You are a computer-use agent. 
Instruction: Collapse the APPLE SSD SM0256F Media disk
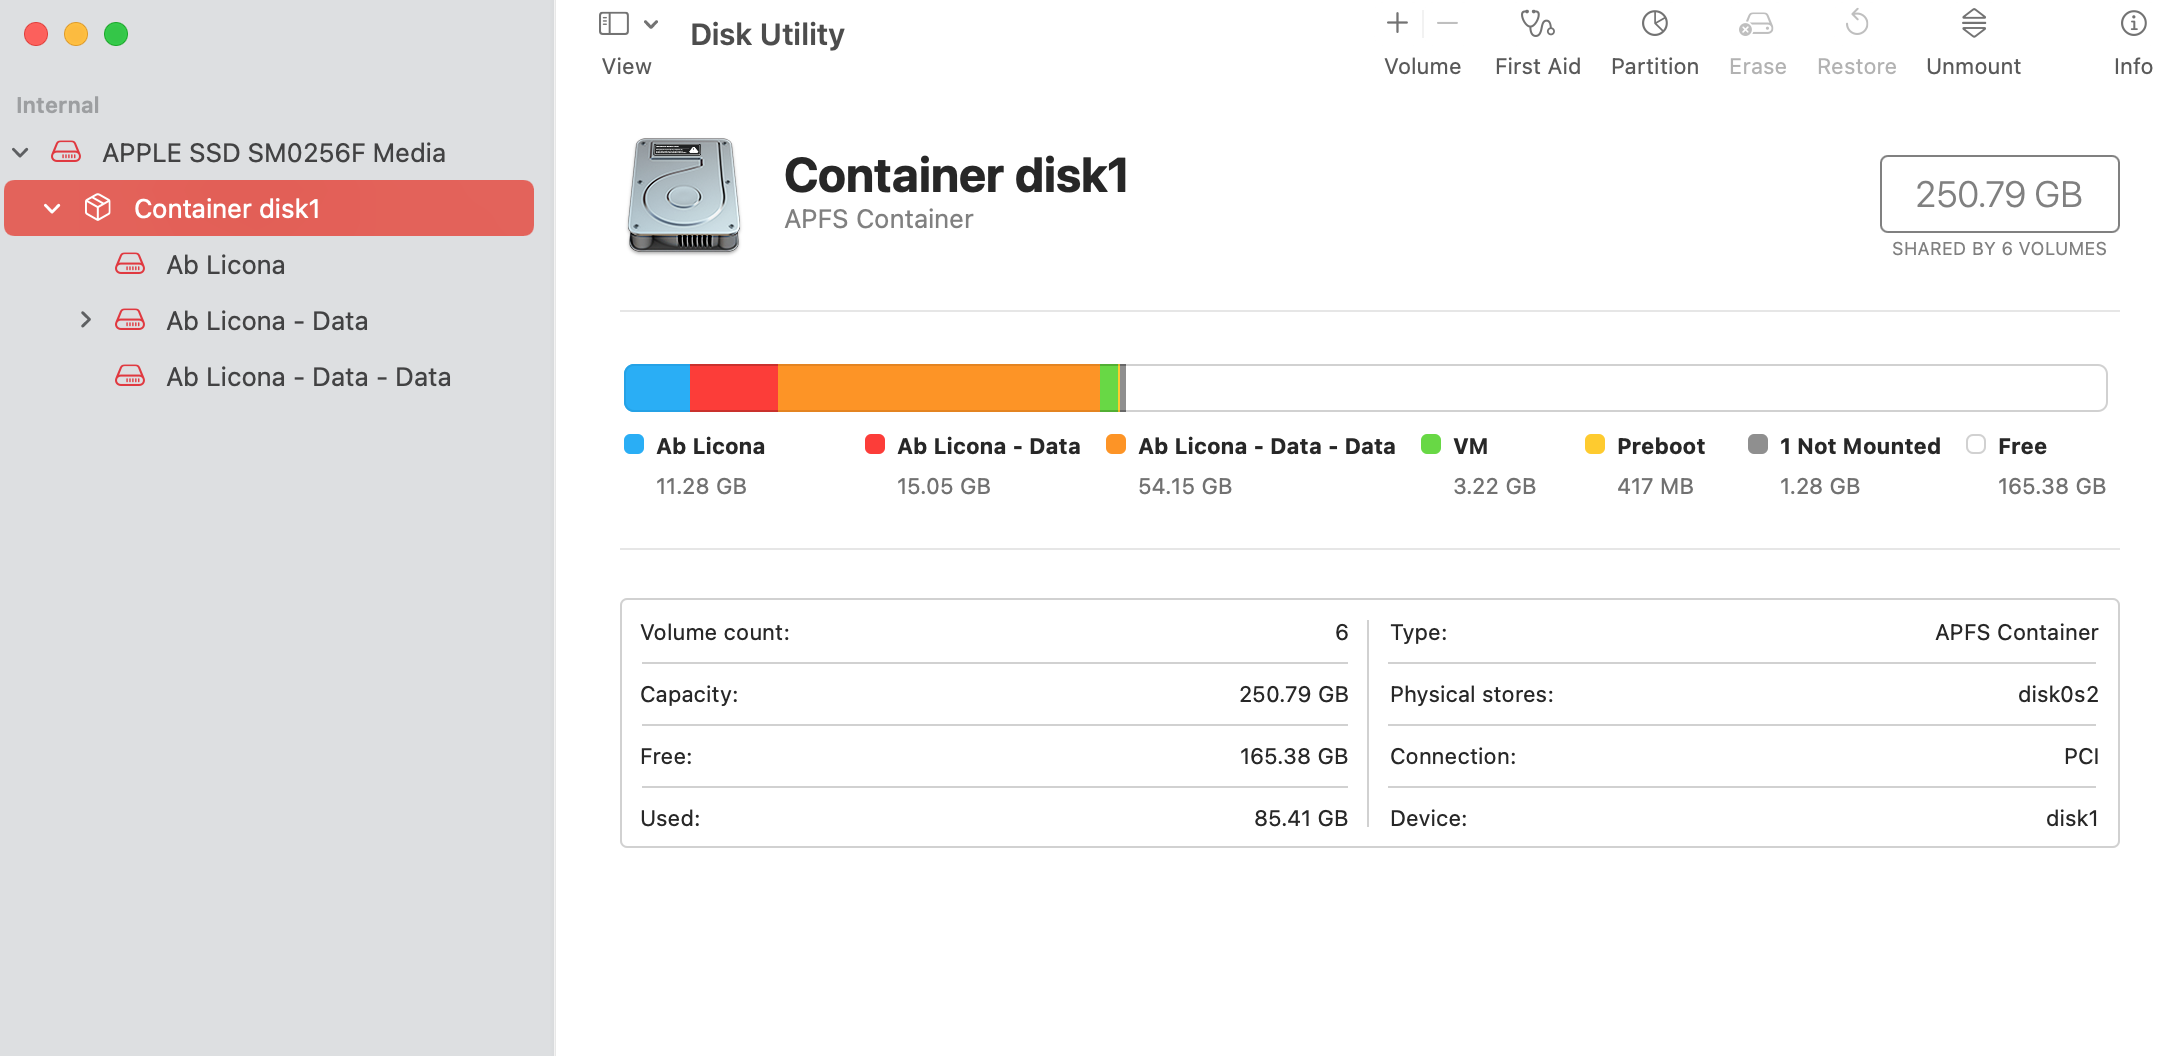(x=21, y=153)
